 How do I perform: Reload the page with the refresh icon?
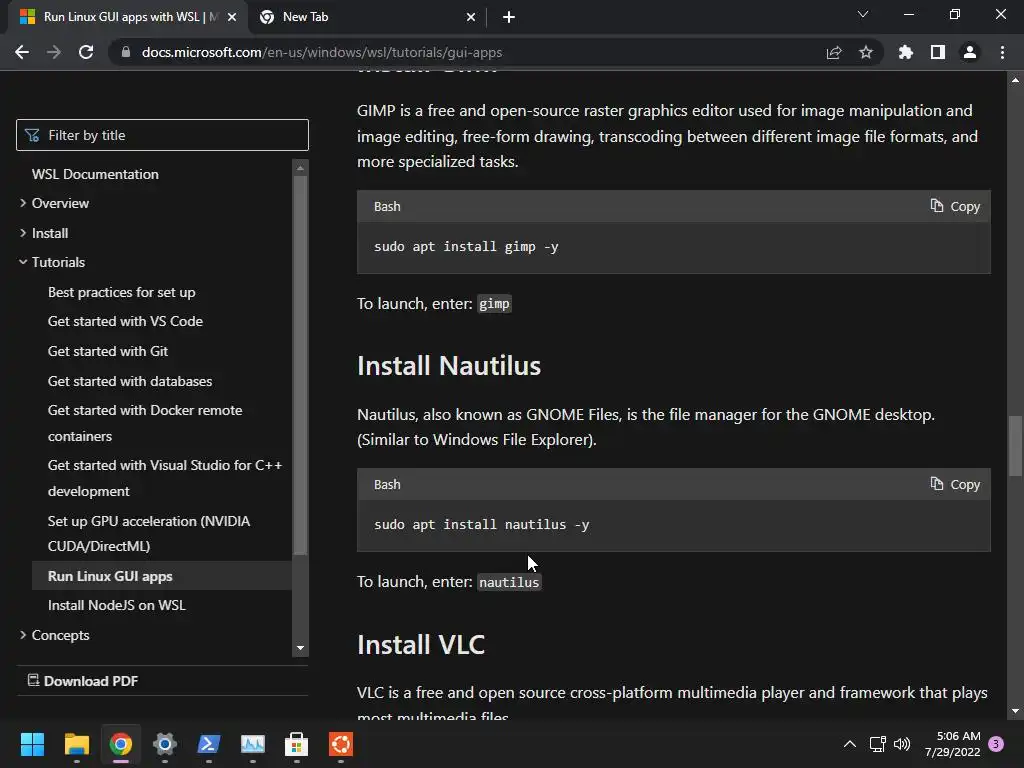pyautogui.click(x=86, y=52)
